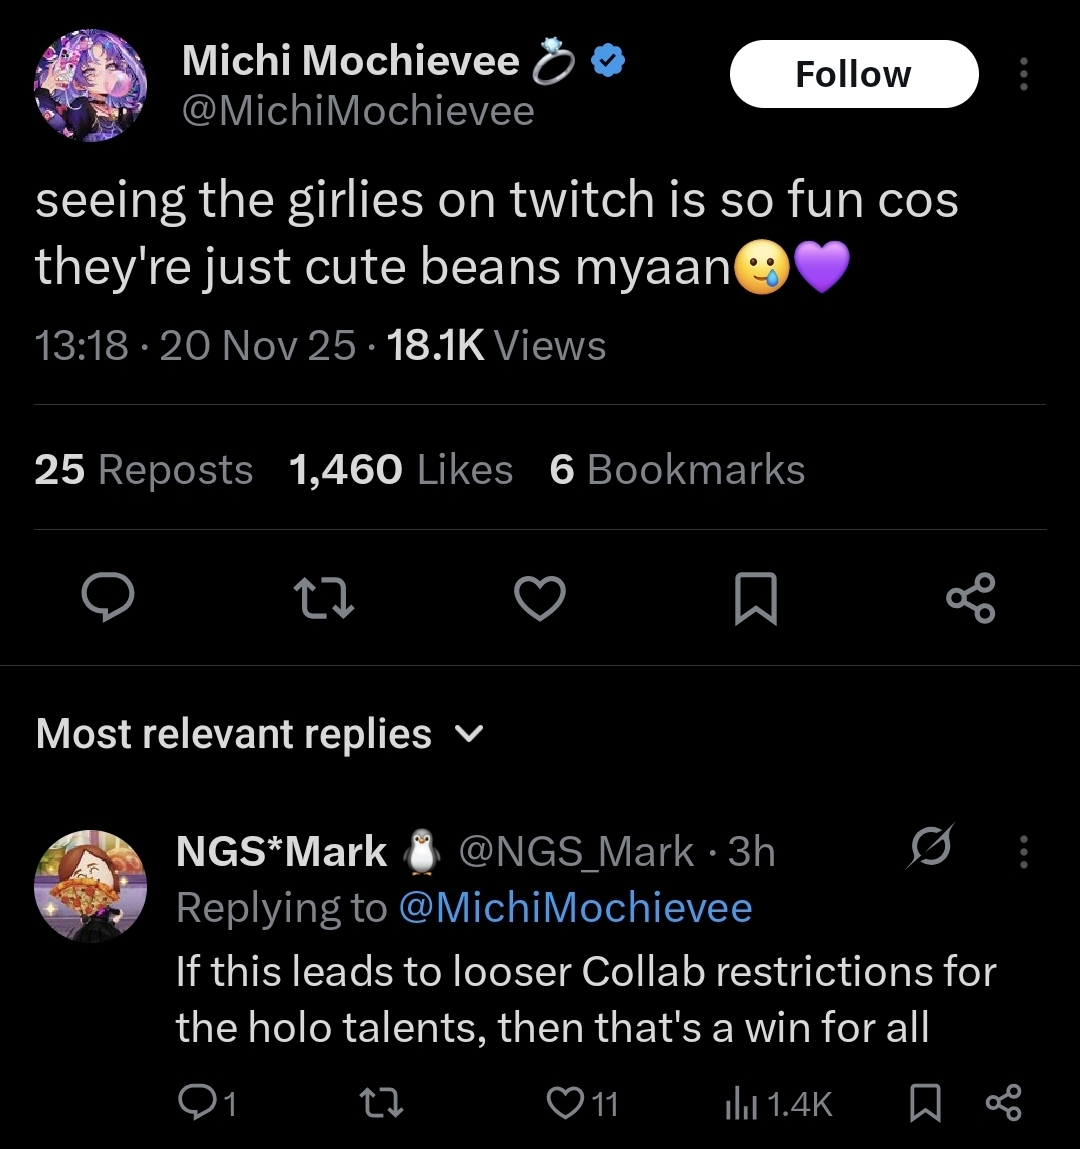The height and width of the screenshot is (1149, 1080).
Task: View the 1,460 Likes list
Action: point(400,469)
